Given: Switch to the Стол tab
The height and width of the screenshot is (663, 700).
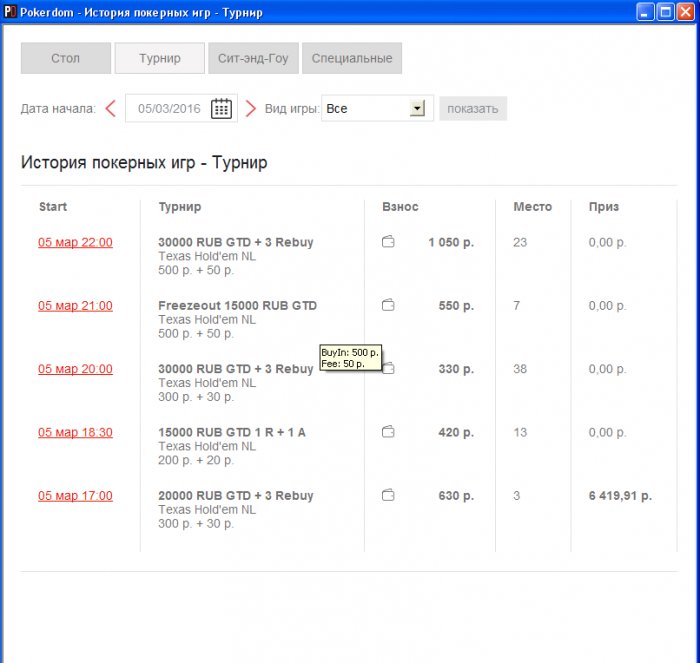Looking at the screenshot, I should tap(66, 58).
